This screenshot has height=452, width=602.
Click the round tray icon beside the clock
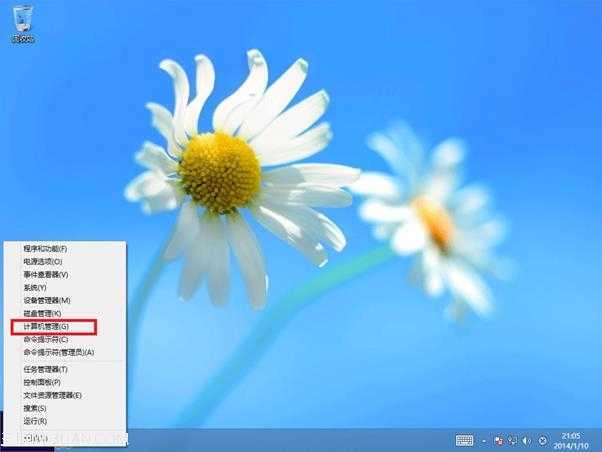tap(542, 440)
